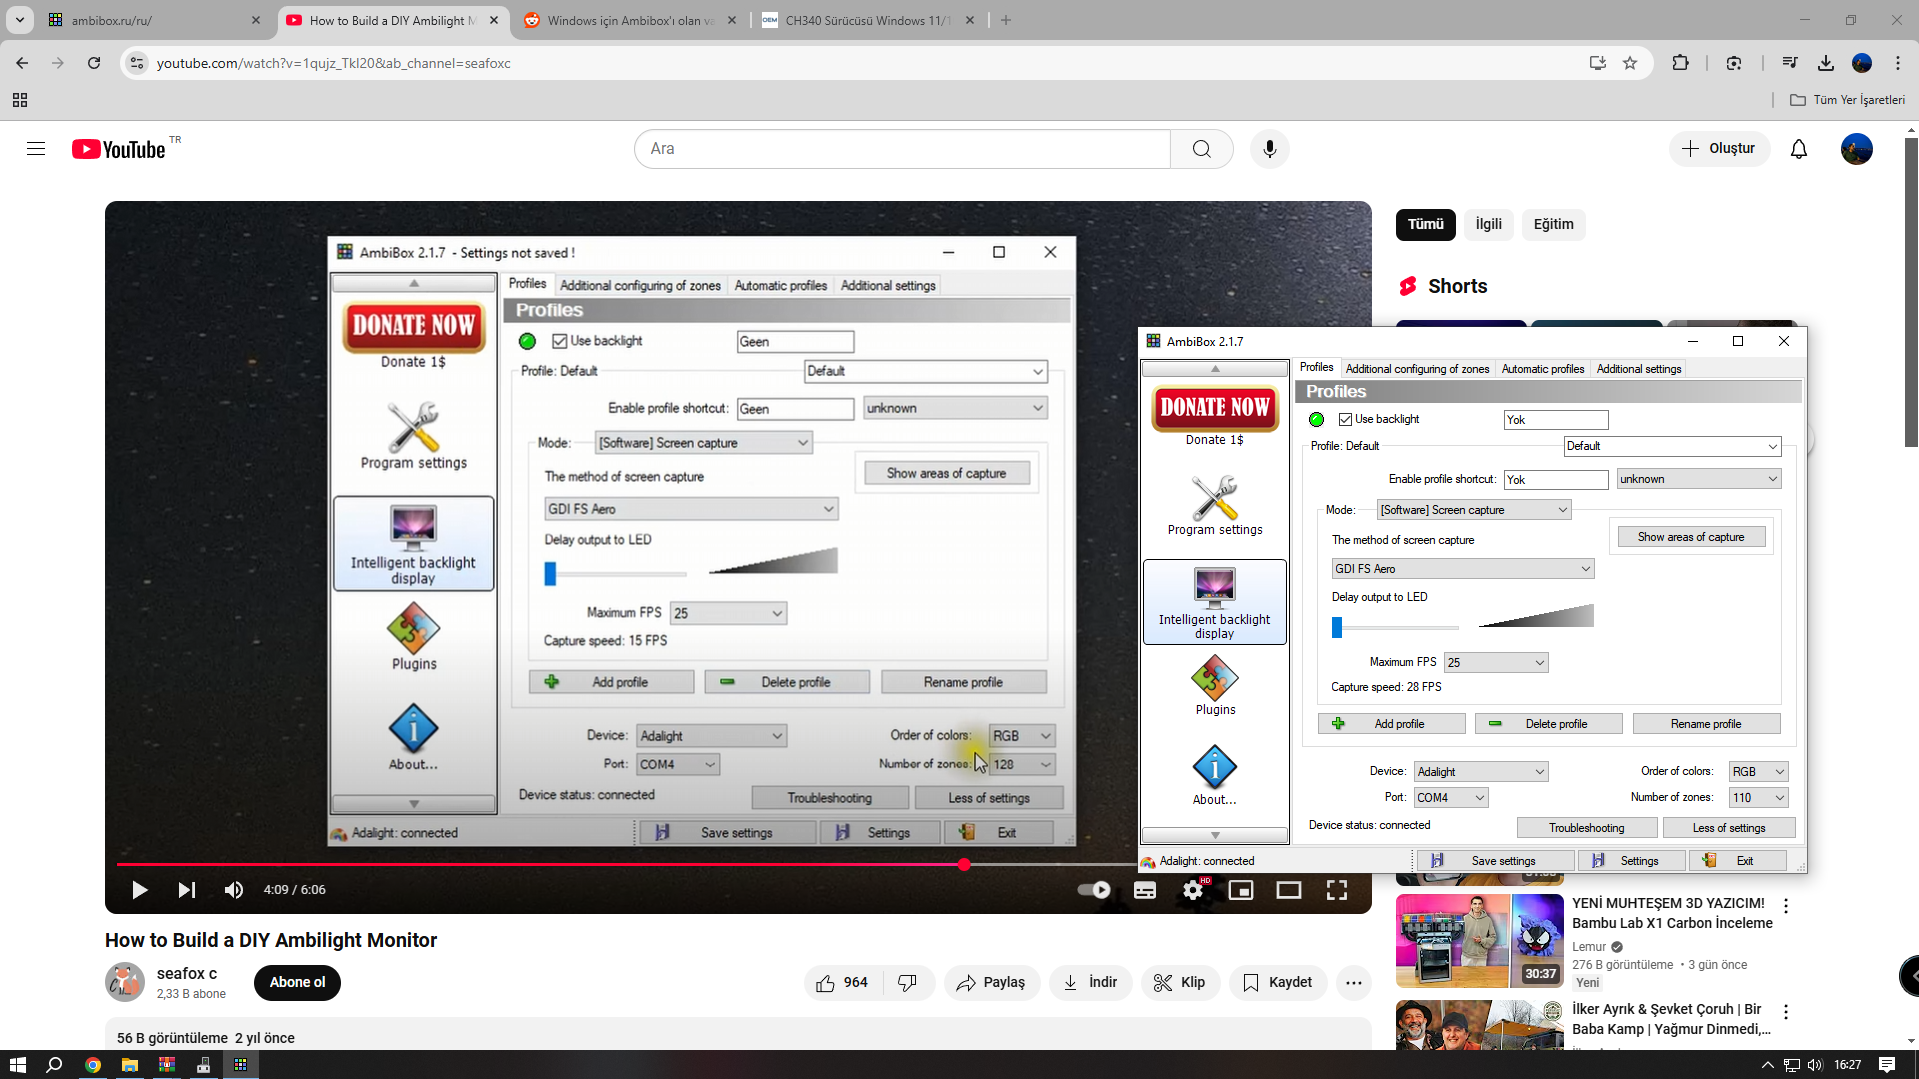Click the Enable profile shortcut field in AmbiBox
This screenshot has width=1919, height=1079.
(x=1556, y=480)
